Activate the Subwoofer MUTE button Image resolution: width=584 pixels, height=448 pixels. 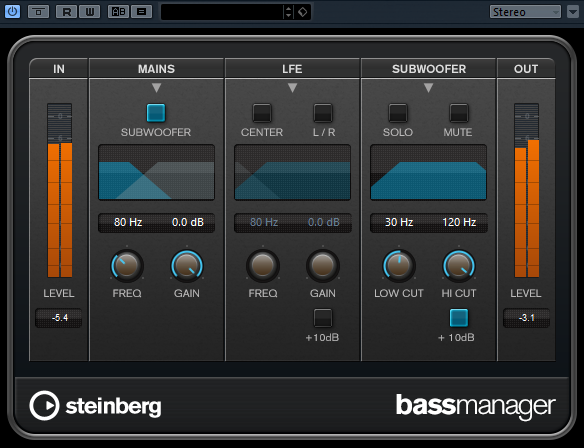click(x=459, y=113)
